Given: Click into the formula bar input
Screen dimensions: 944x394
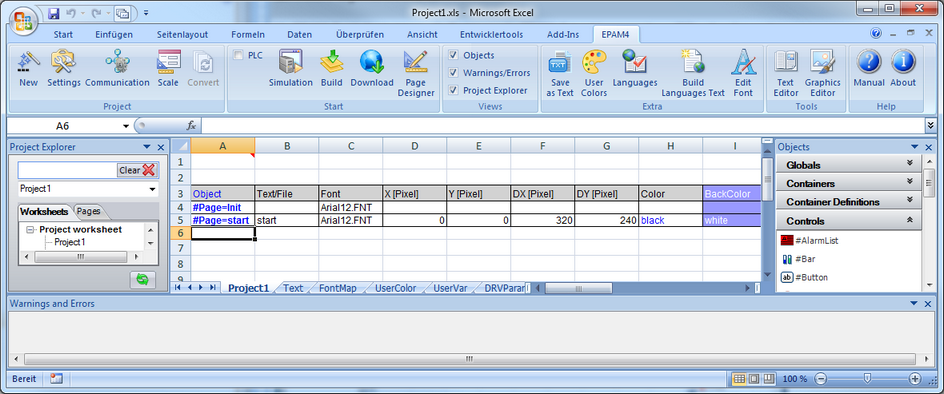Looking at the screenshot, I should [x=564, y=126].
